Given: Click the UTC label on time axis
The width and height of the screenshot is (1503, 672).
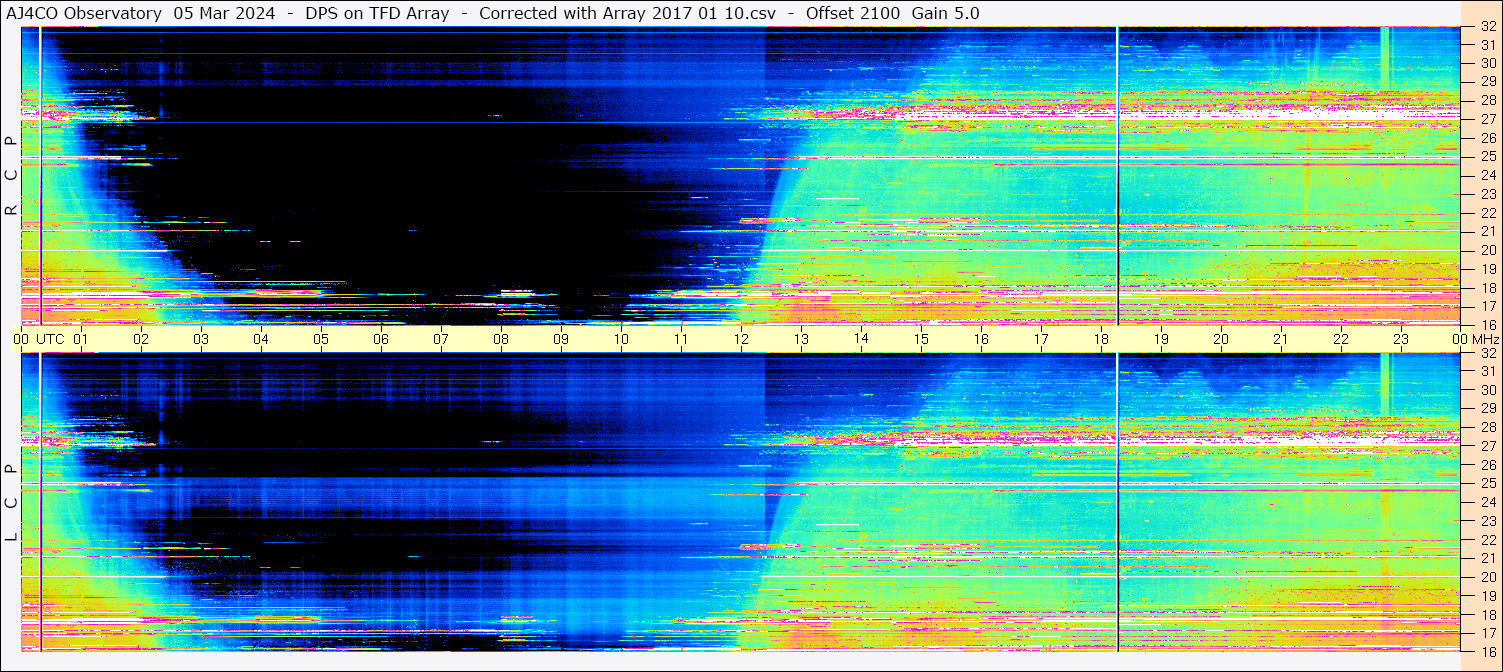Looking at the screenshot, I should click(50, 339).
